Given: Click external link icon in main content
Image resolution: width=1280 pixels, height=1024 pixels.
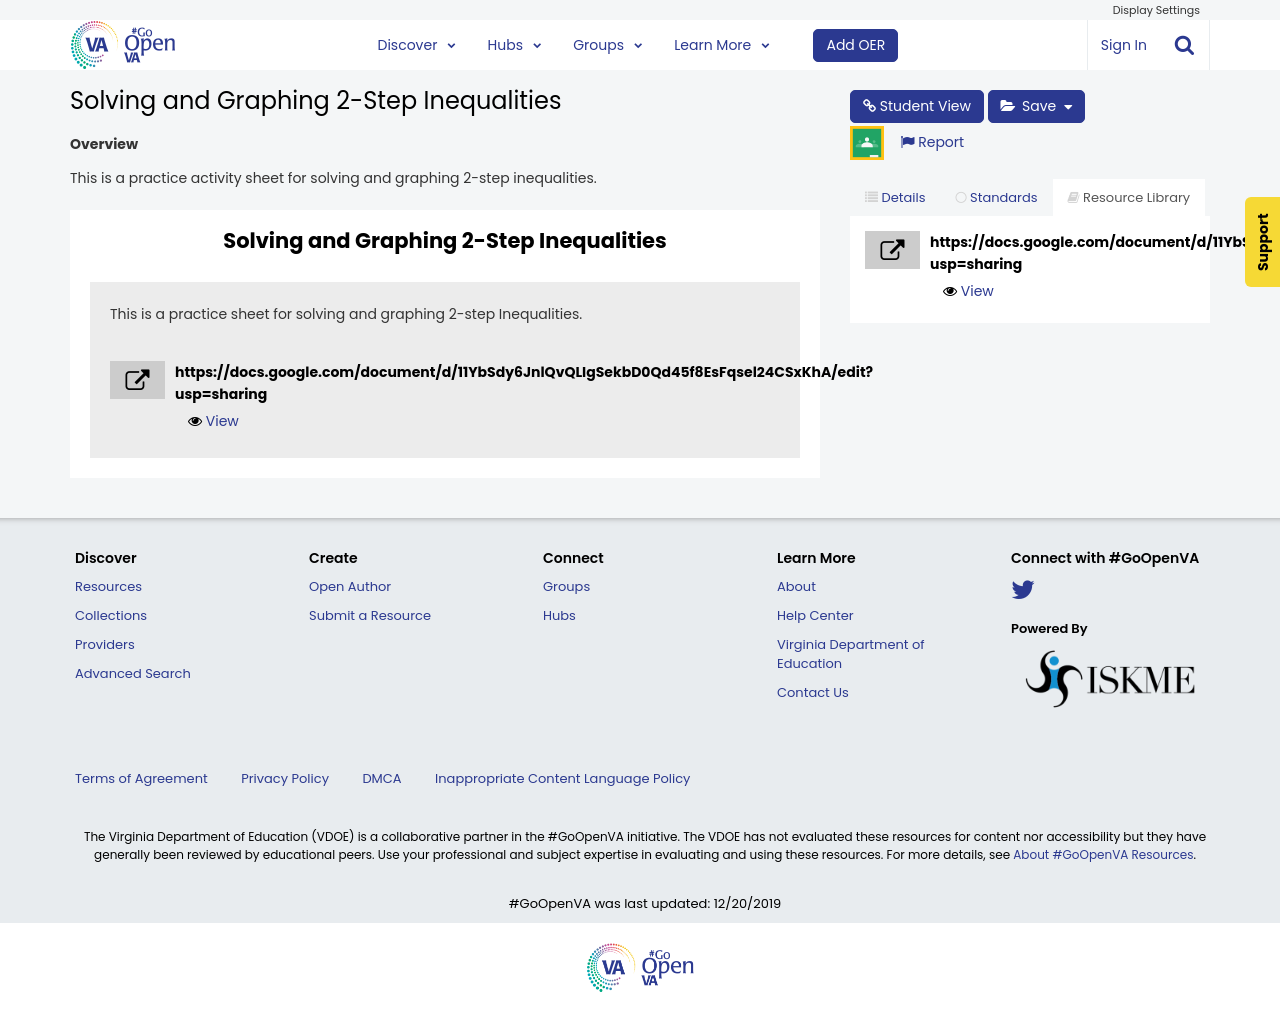Looking at the screenshot, I should click(137, 380).
